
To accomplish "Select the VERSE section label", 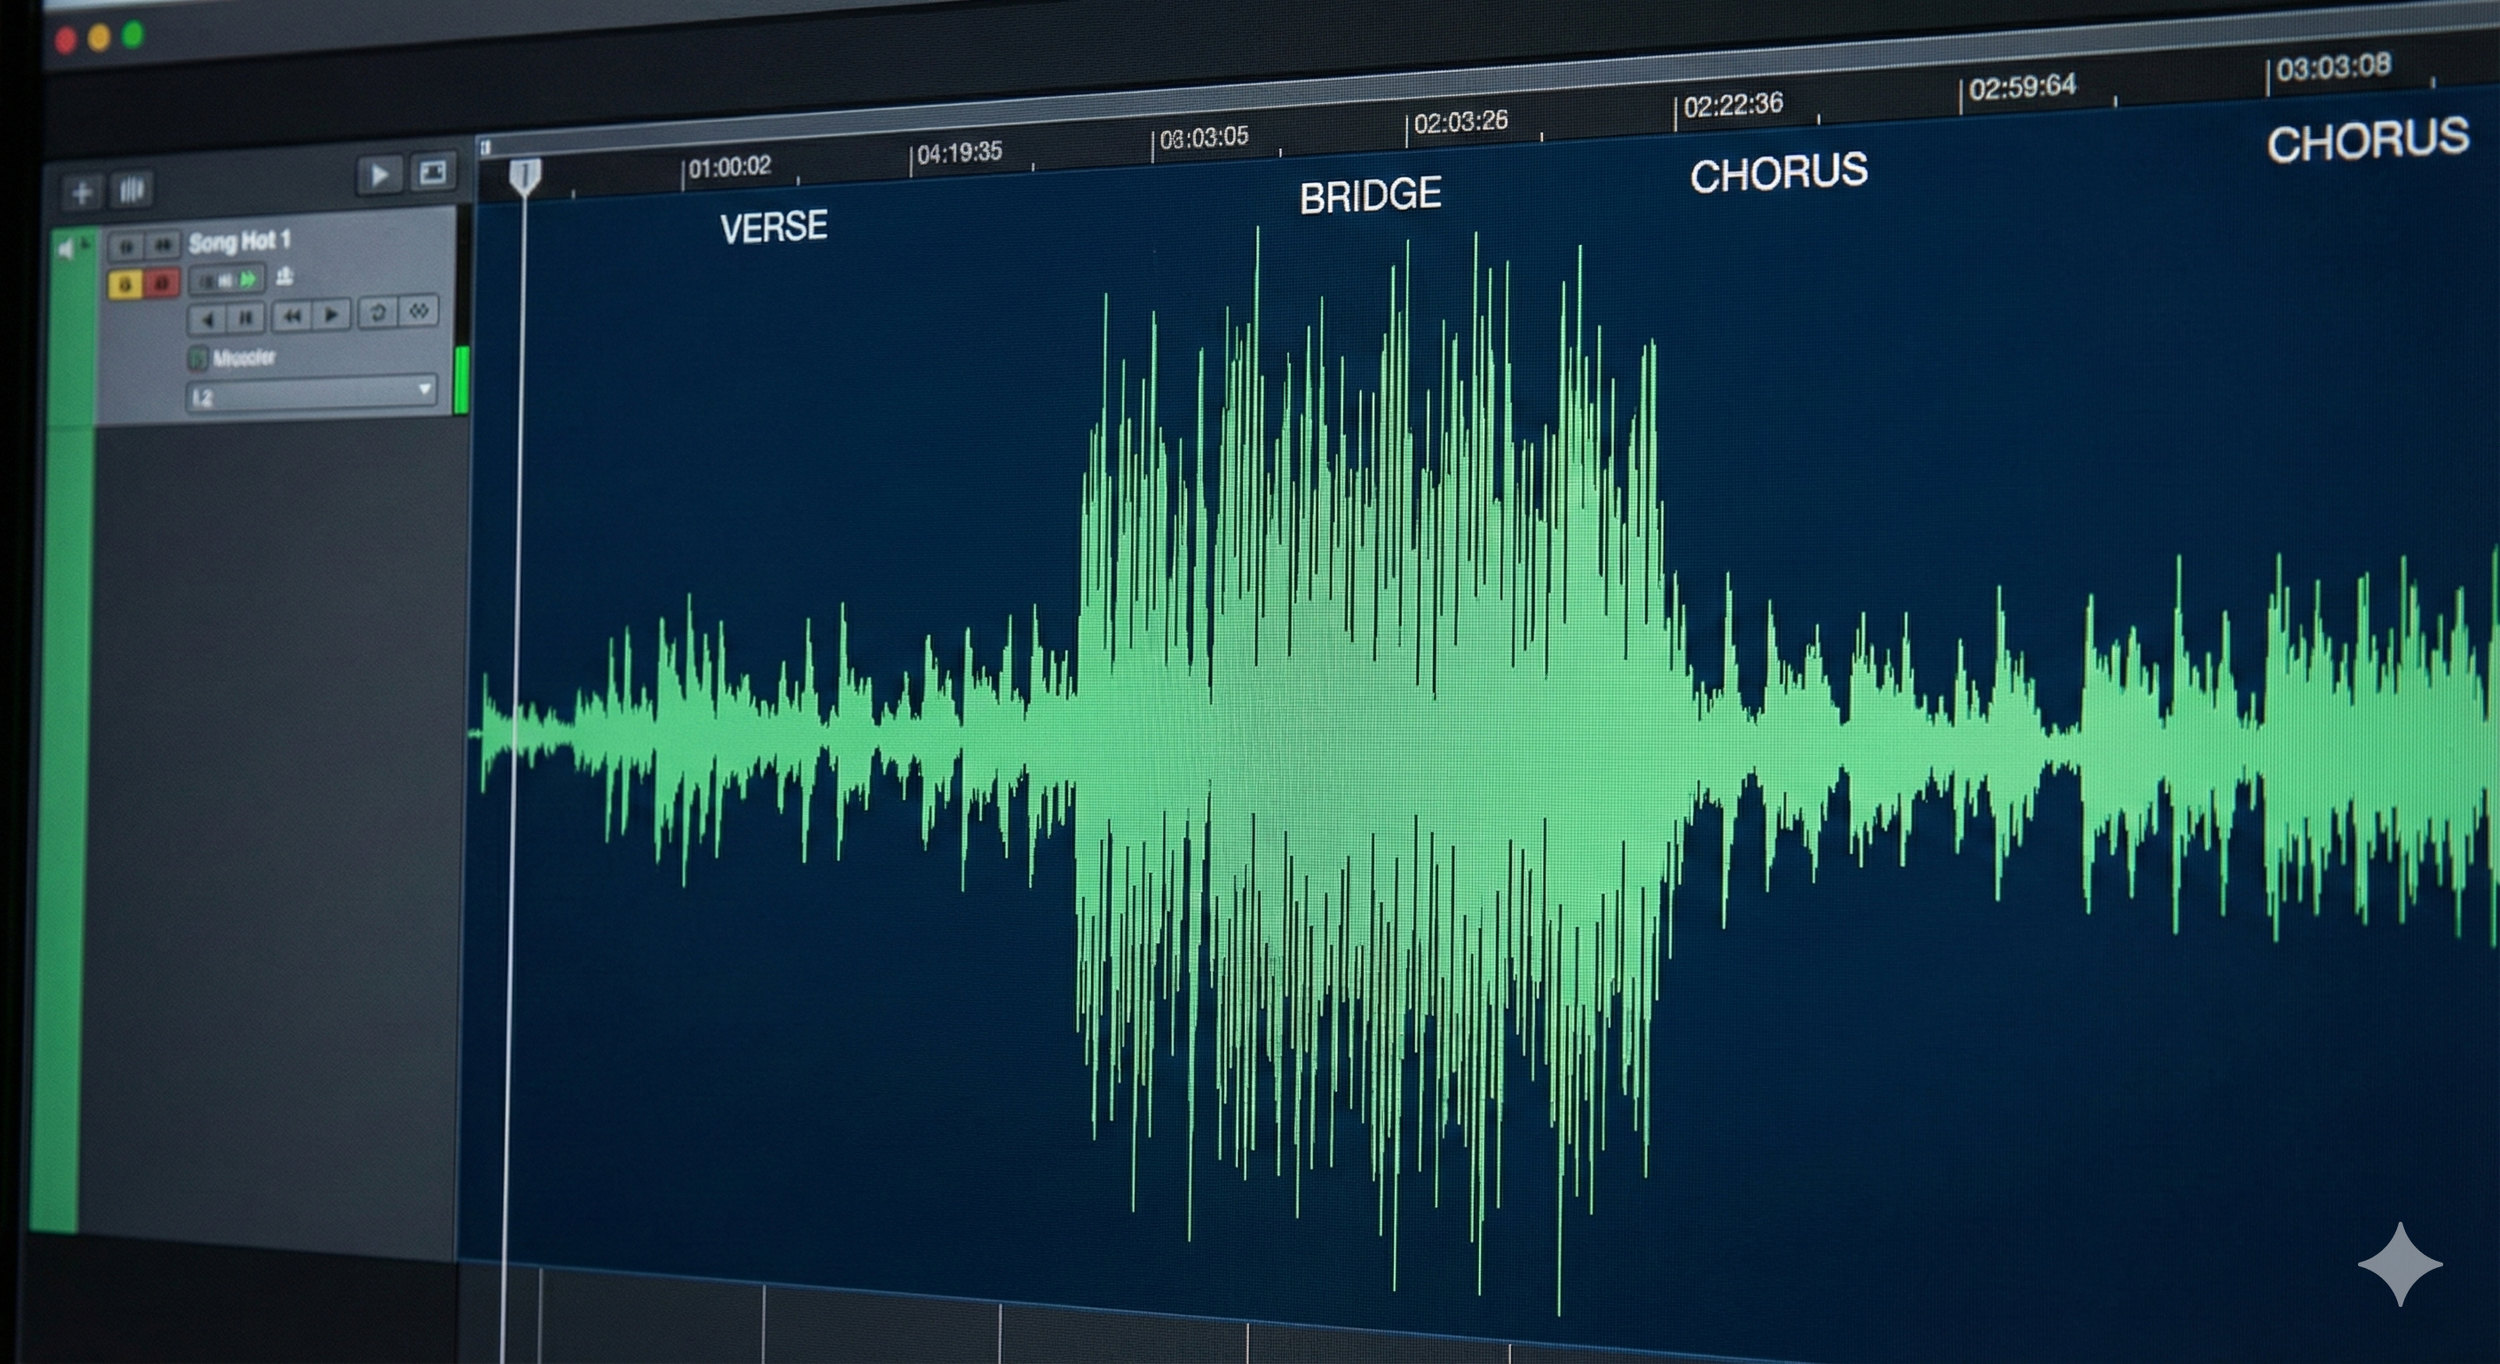I will pos(773,227).
